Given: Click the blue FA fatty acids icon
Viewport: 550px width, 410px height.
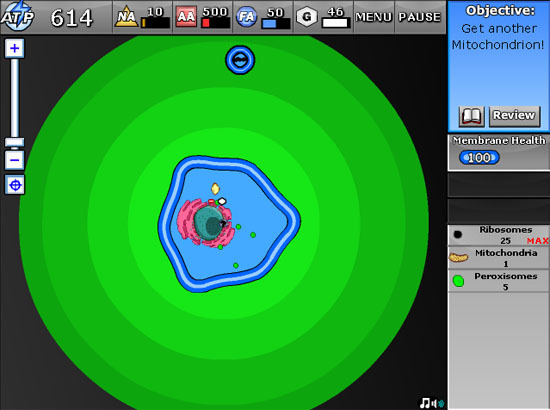Looking at the screenshot, I should pyautogui.click(x=247, y=16).
